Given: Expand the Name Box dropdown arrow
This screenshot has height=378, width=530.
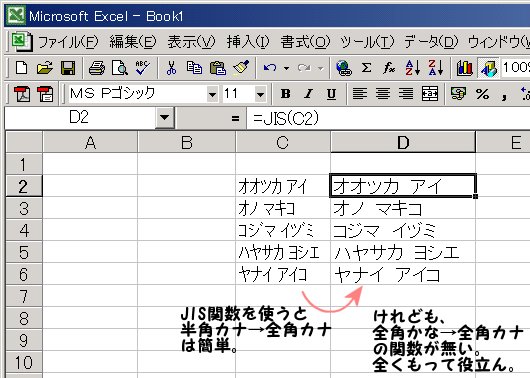Looking at the screenshot, I should pyautogui.click(x=165, y=118).
